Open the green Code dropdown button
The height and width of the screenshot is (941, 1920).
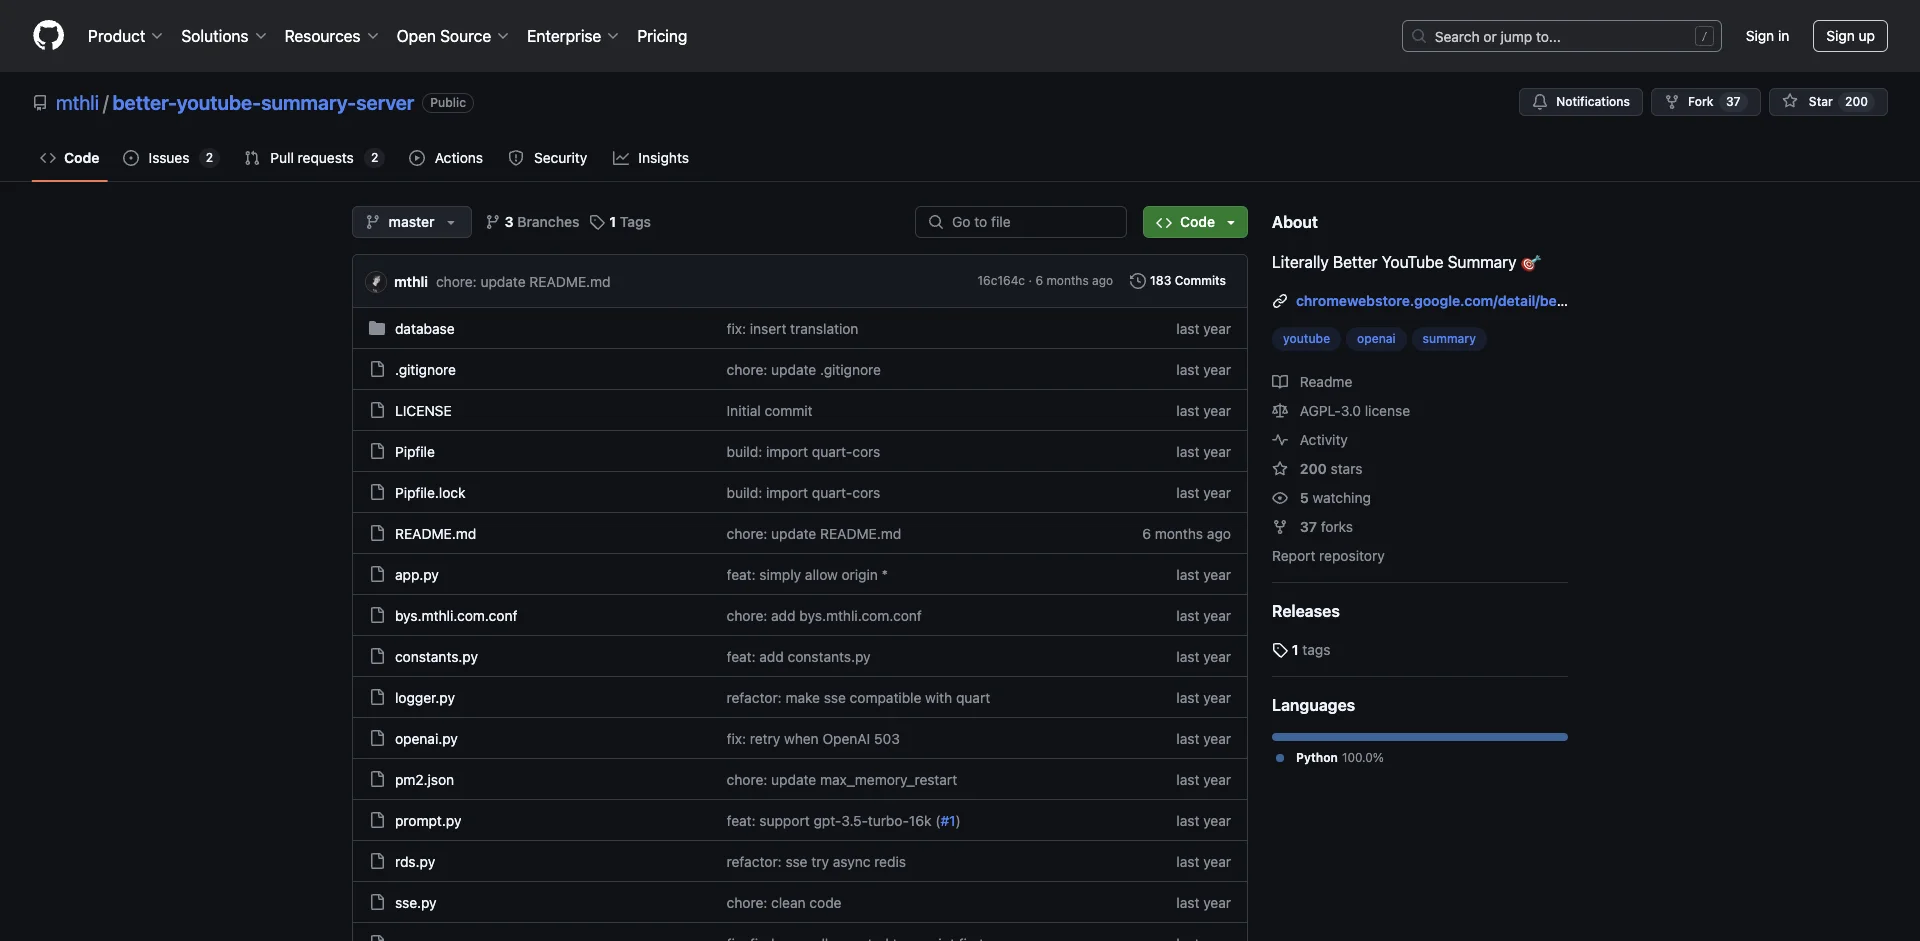(1195, 222)
